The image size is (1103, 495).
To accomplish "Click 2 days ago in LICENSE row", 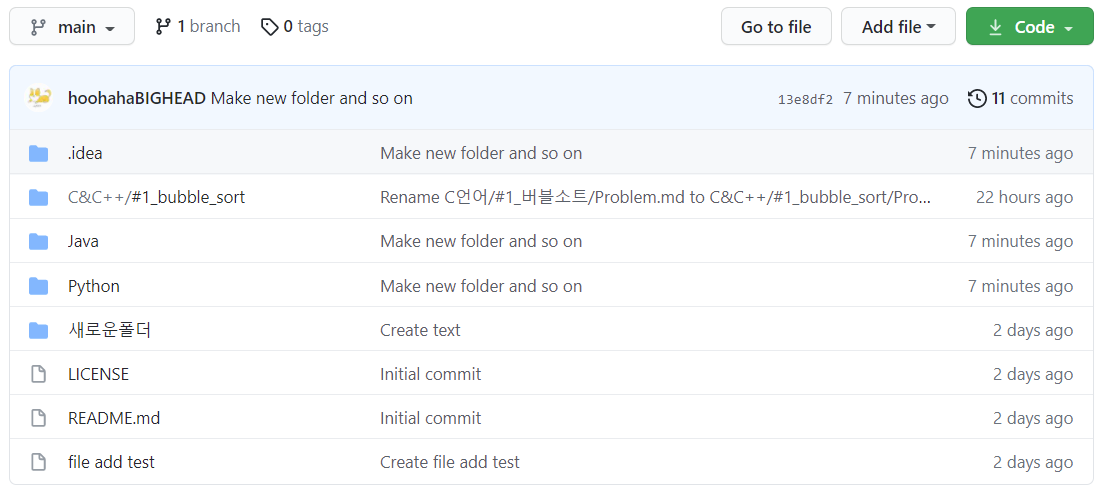I will [1033, 375].
